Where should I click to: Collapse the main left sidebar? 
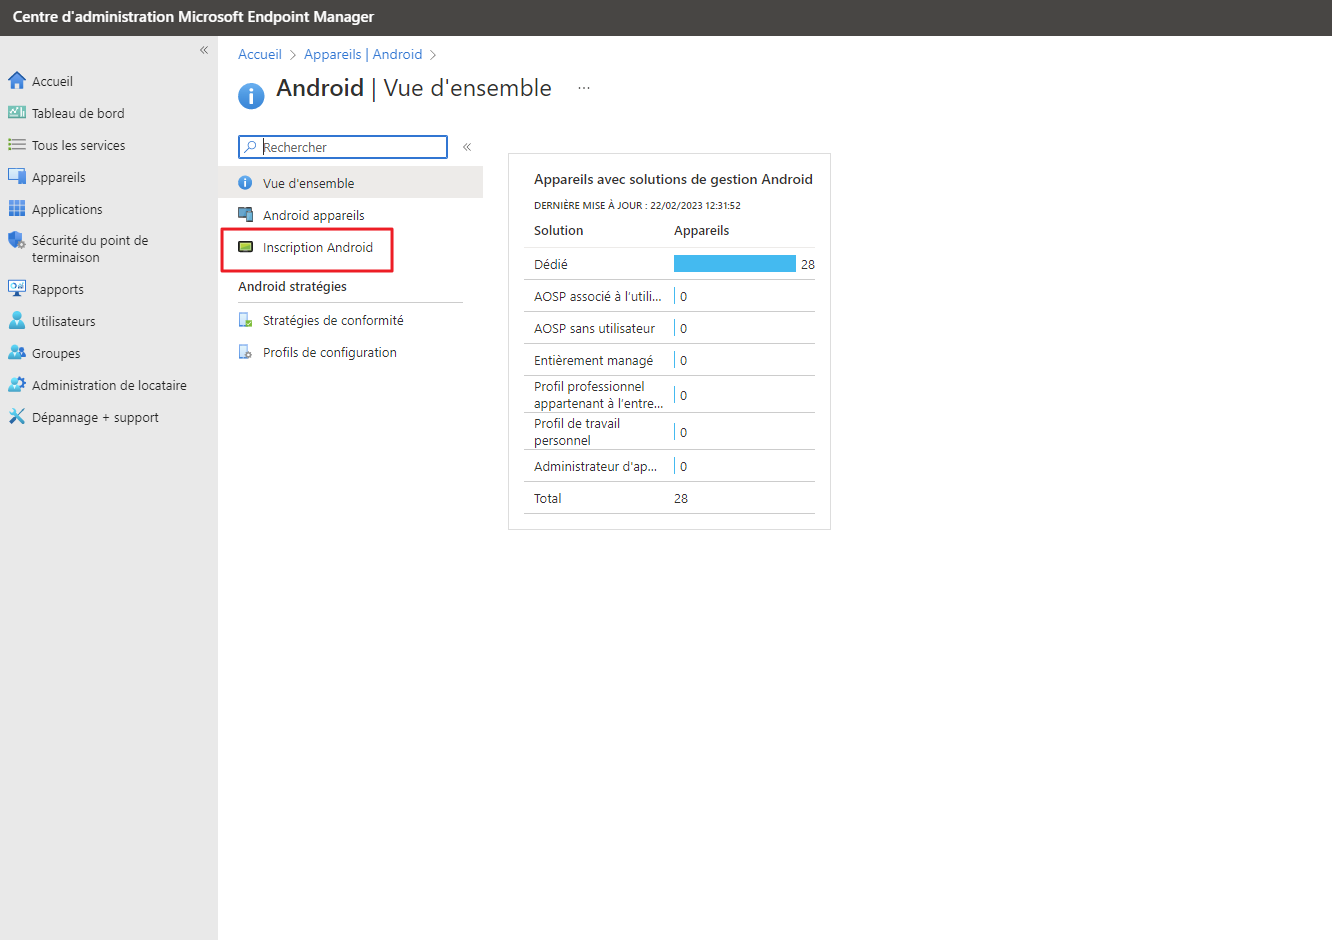pyautogui.click(x=204, y=50)
